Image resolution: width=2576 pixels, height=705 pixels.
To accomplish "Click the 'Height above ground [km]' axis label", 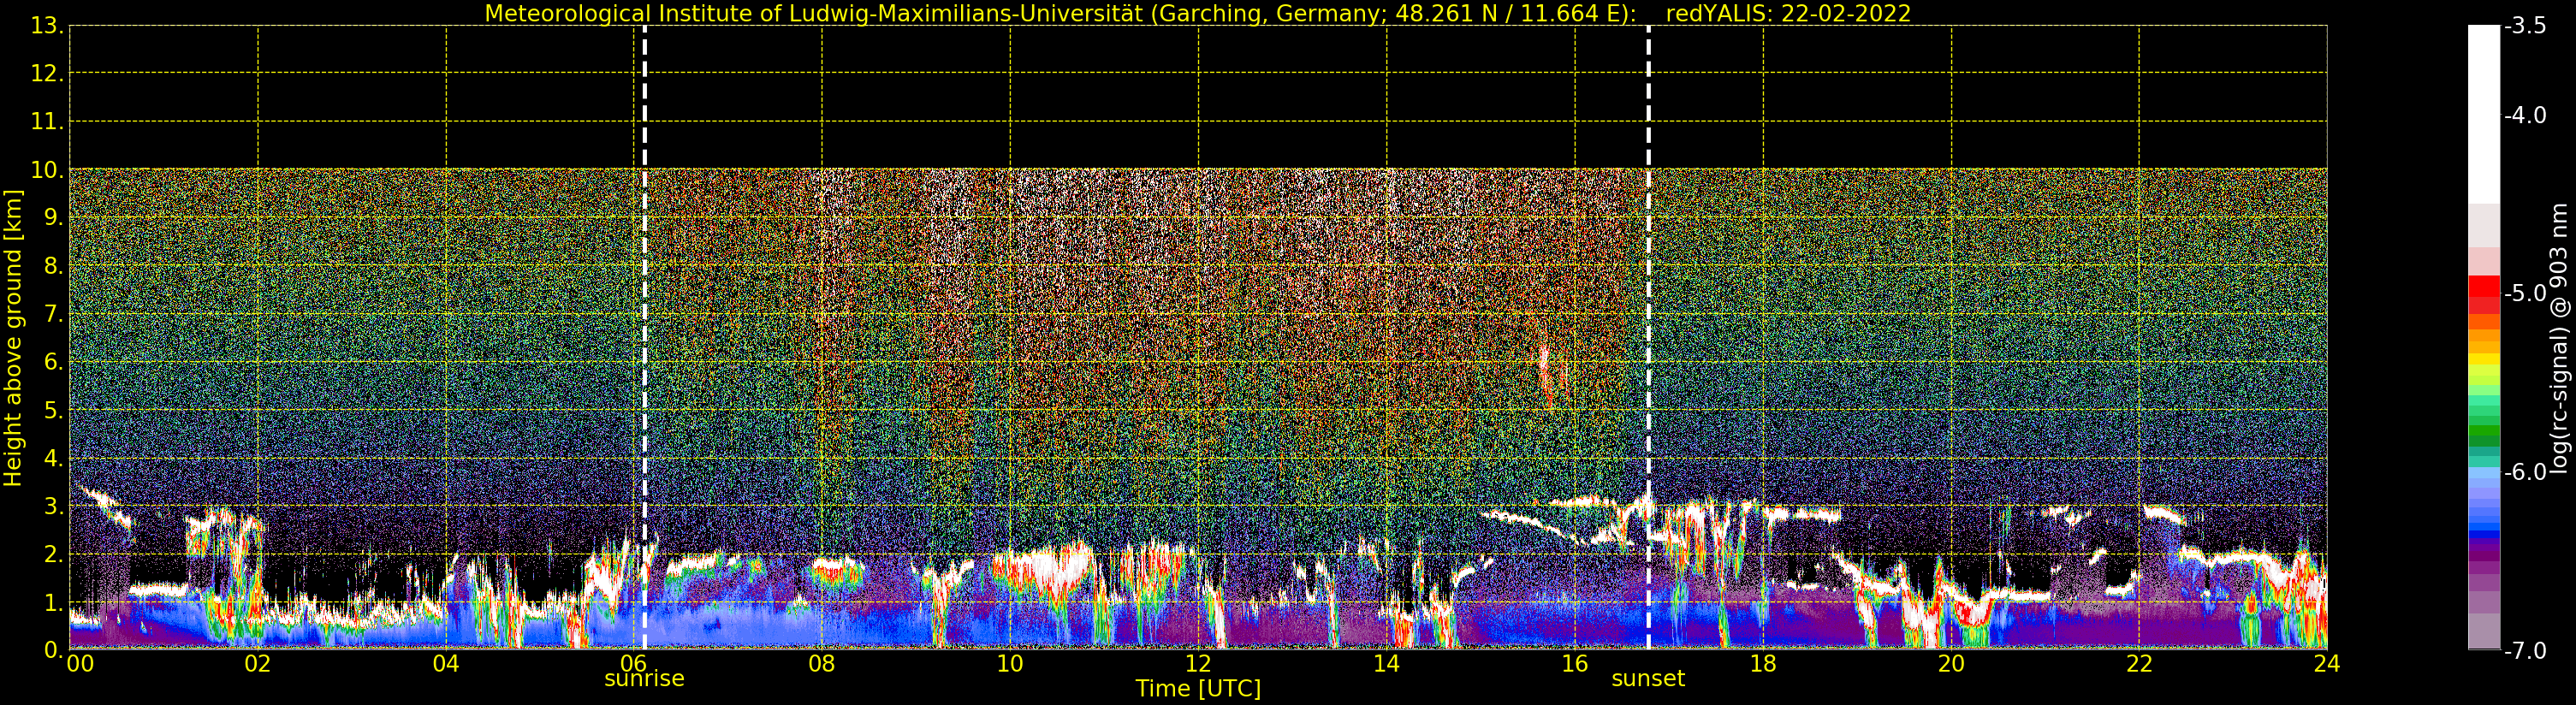I will [13, 338].
